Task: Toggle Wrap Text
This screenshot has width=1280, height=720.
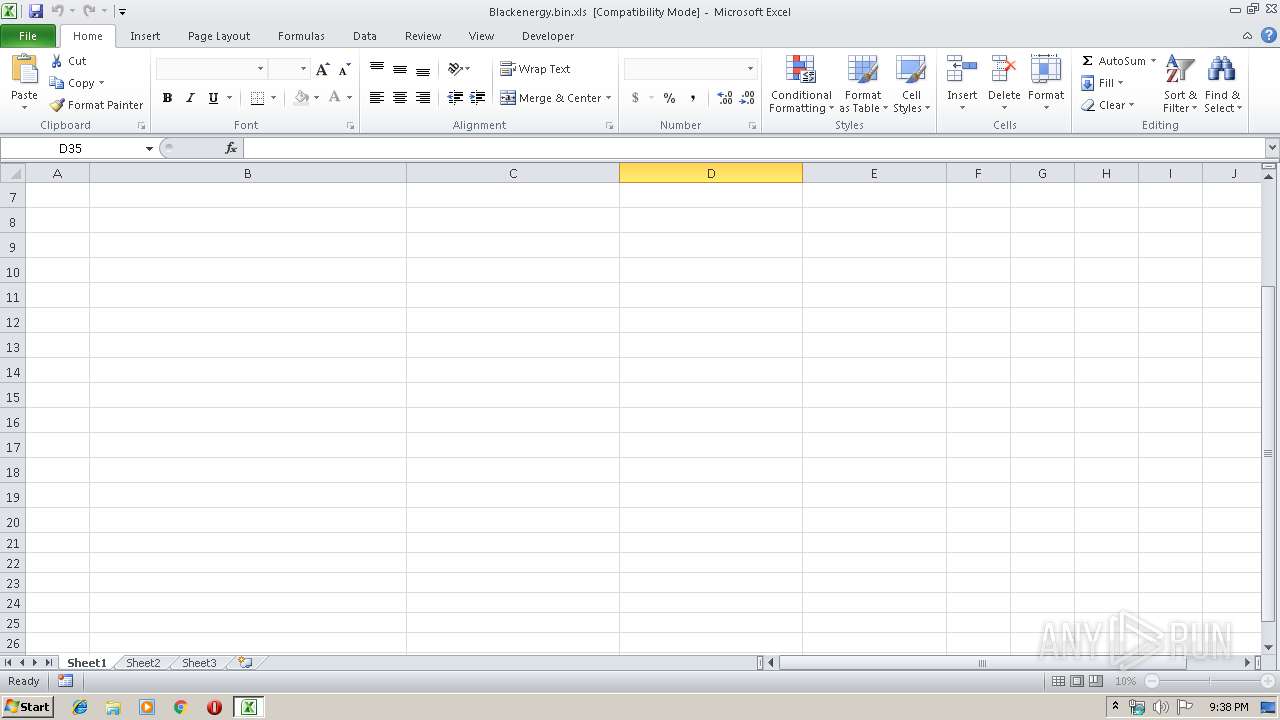Action: tap(535, 69)
